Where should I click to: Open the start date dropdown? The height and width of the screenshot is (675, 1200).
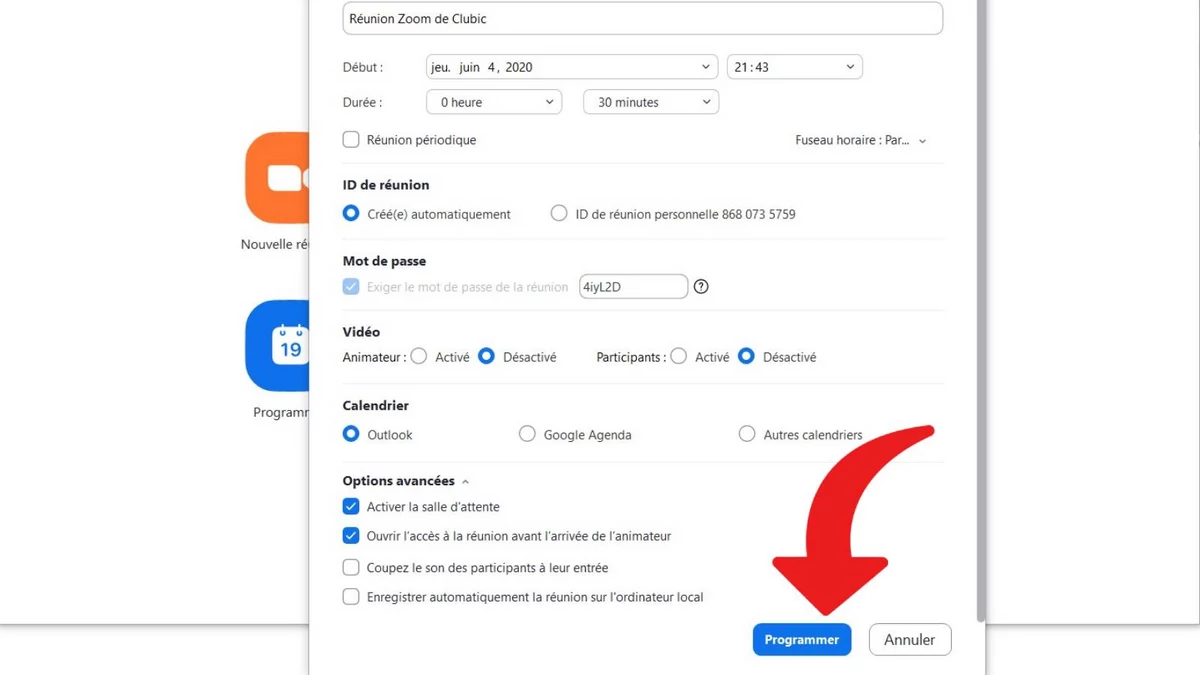(572, 67)
